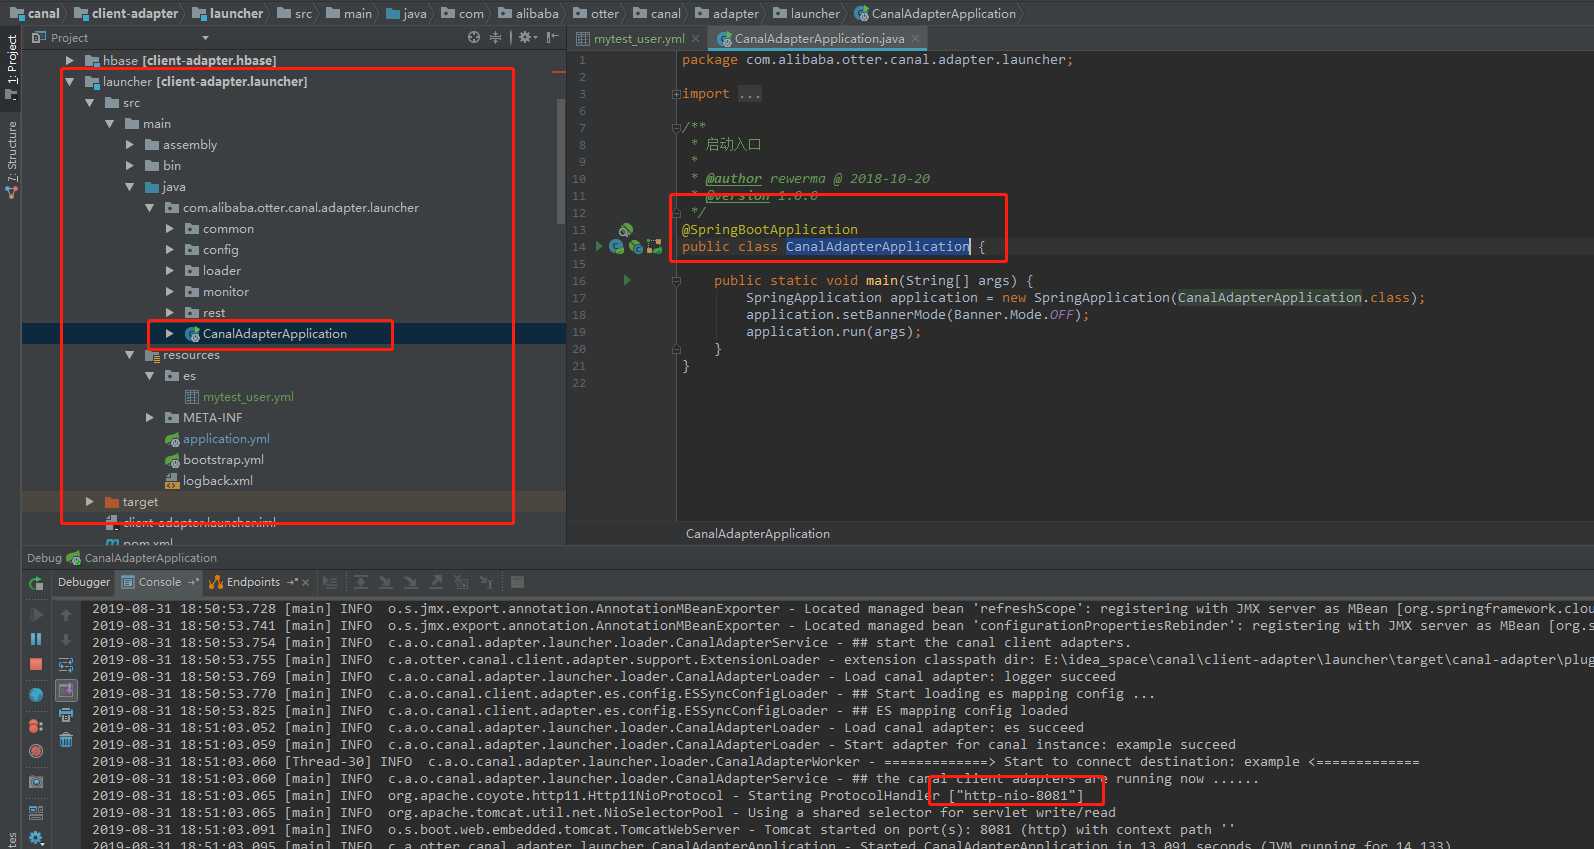
Task: Click the Get Thread Dump camera icon
Action: tap(36, 782)
